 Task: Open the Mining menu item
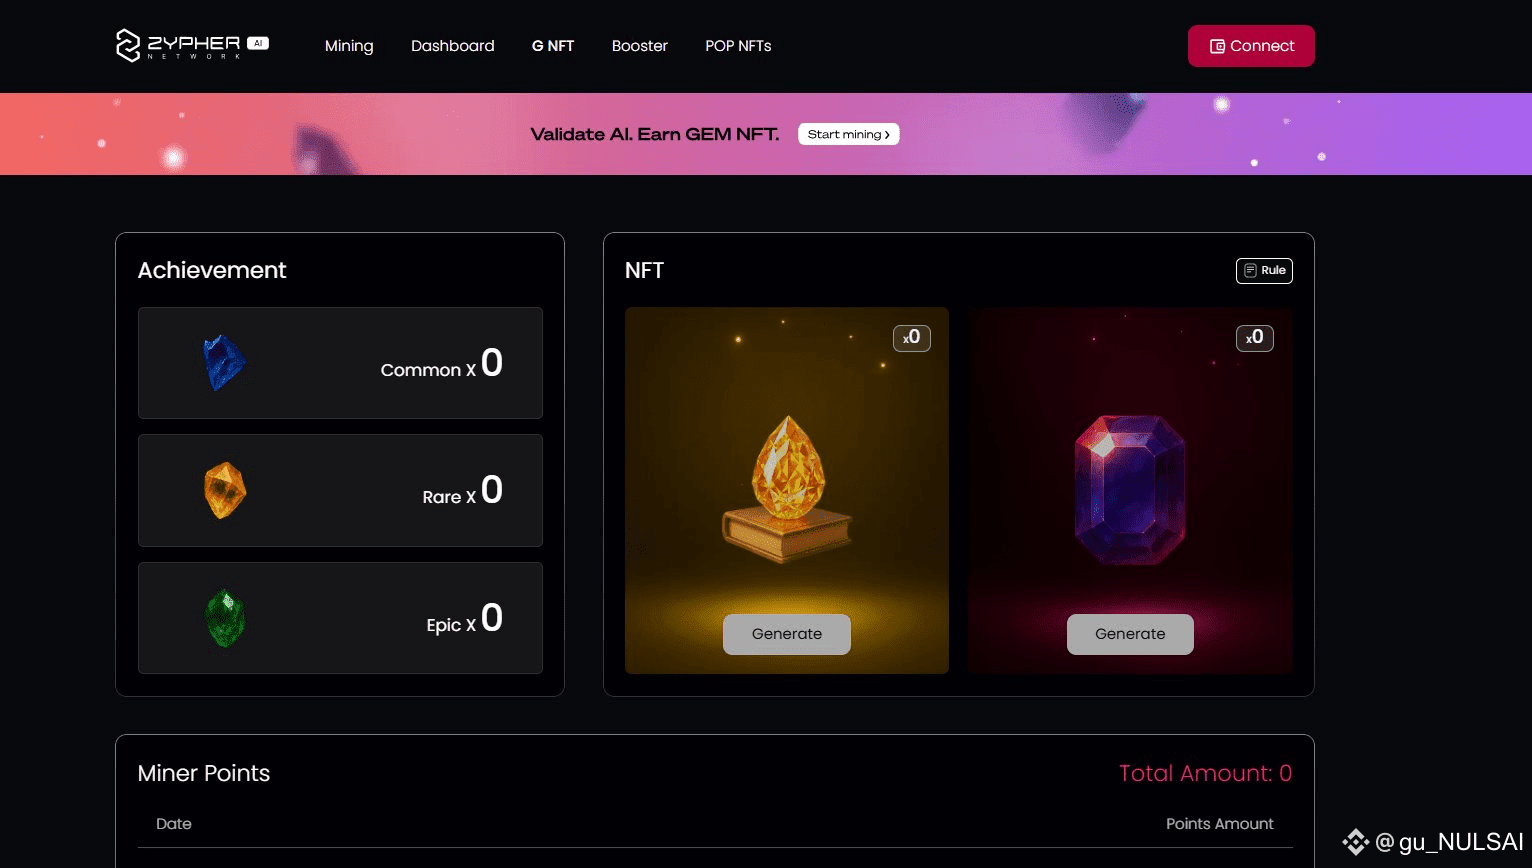(349, 46)
